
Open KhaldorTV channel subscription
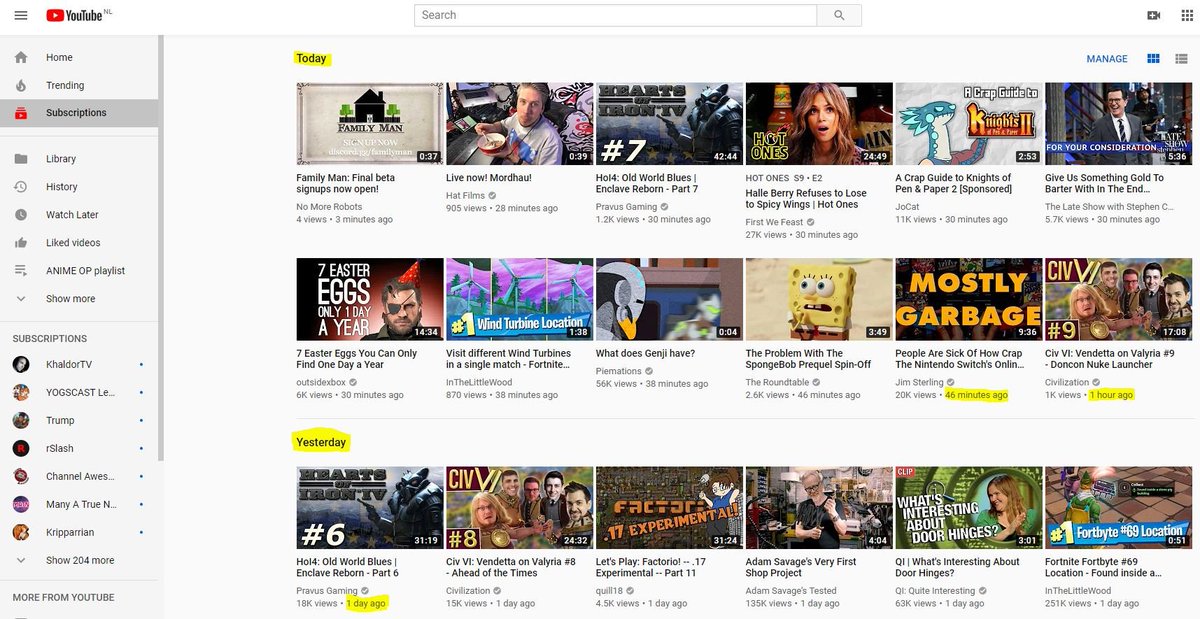[79, 365]
